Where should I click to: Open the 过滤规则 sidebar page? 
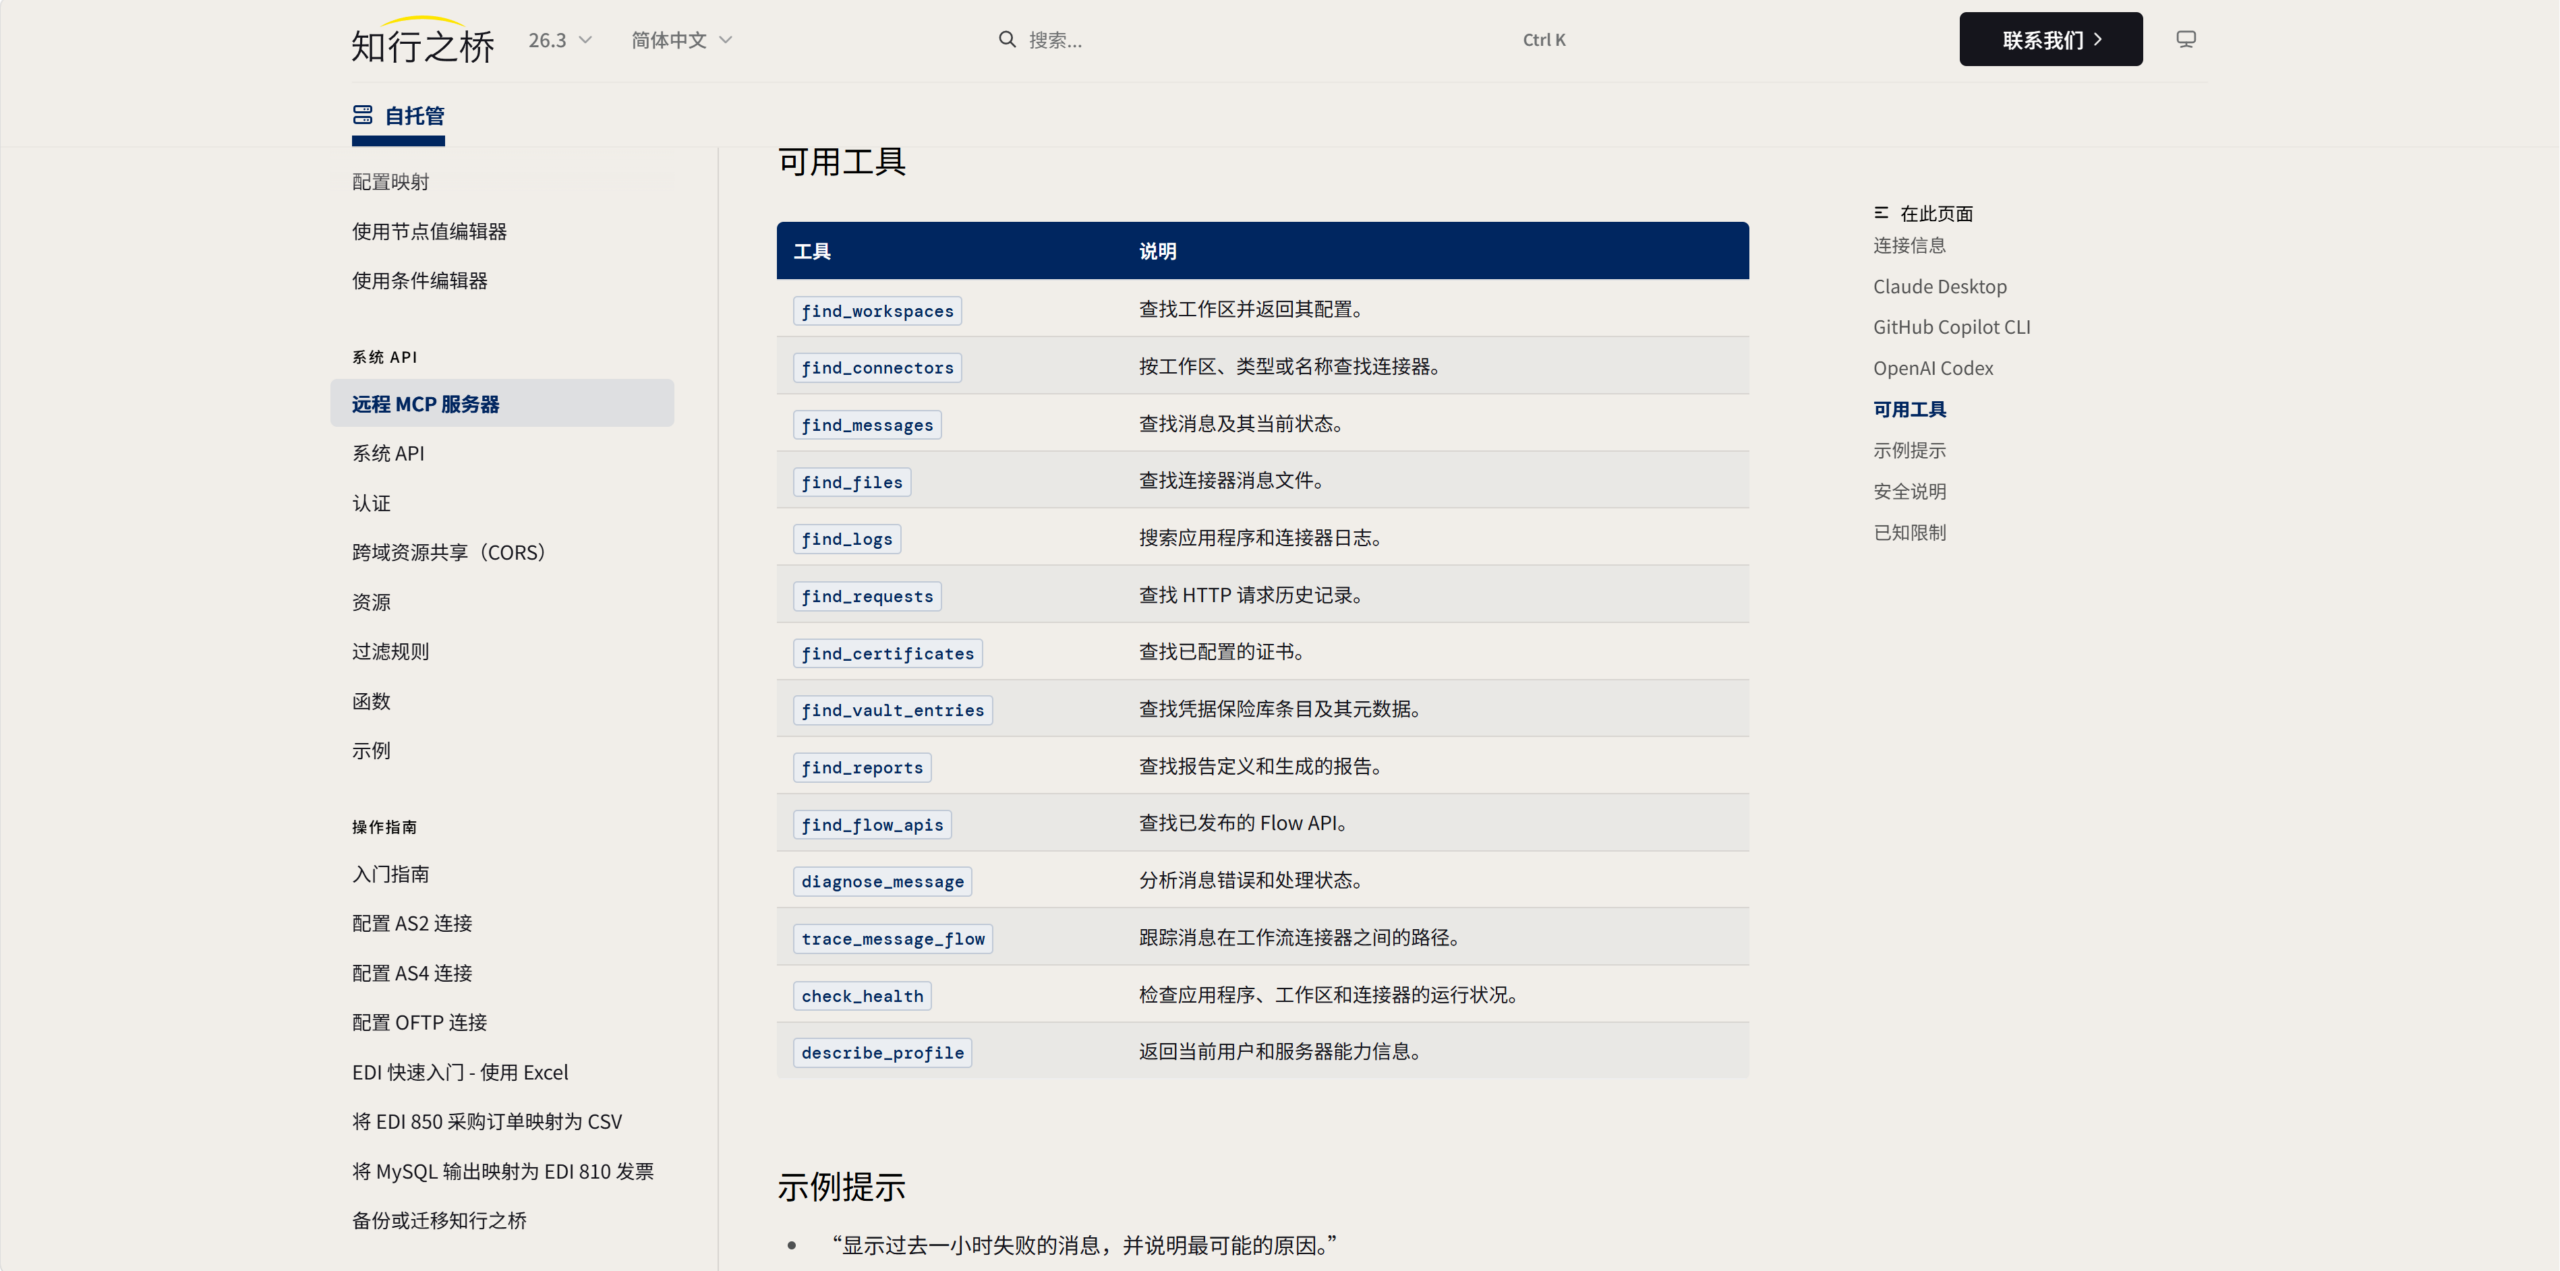coord(390,651)
